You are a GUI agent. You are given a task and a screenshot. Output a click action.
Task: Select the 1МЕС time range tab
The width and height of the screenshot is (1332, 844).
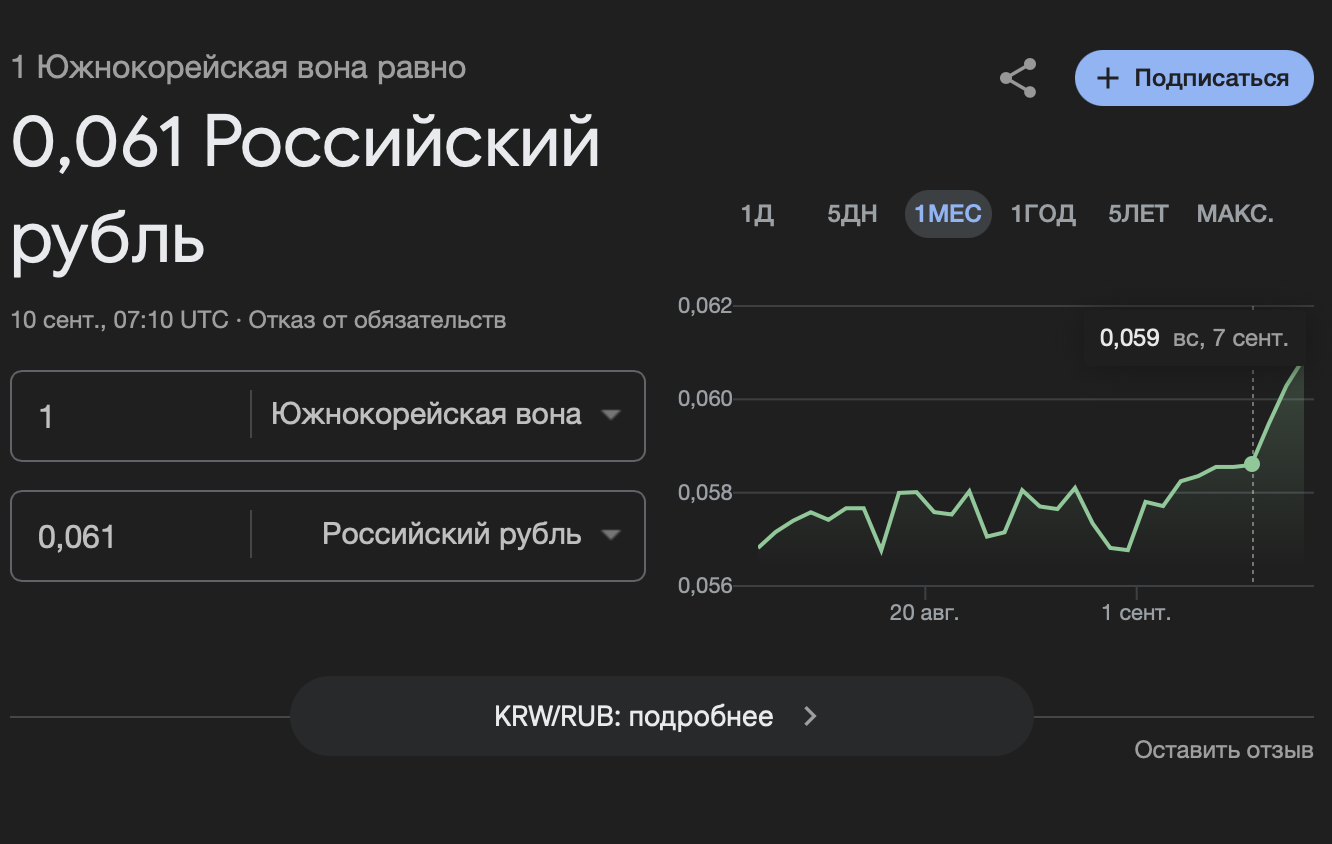point(947,214)
